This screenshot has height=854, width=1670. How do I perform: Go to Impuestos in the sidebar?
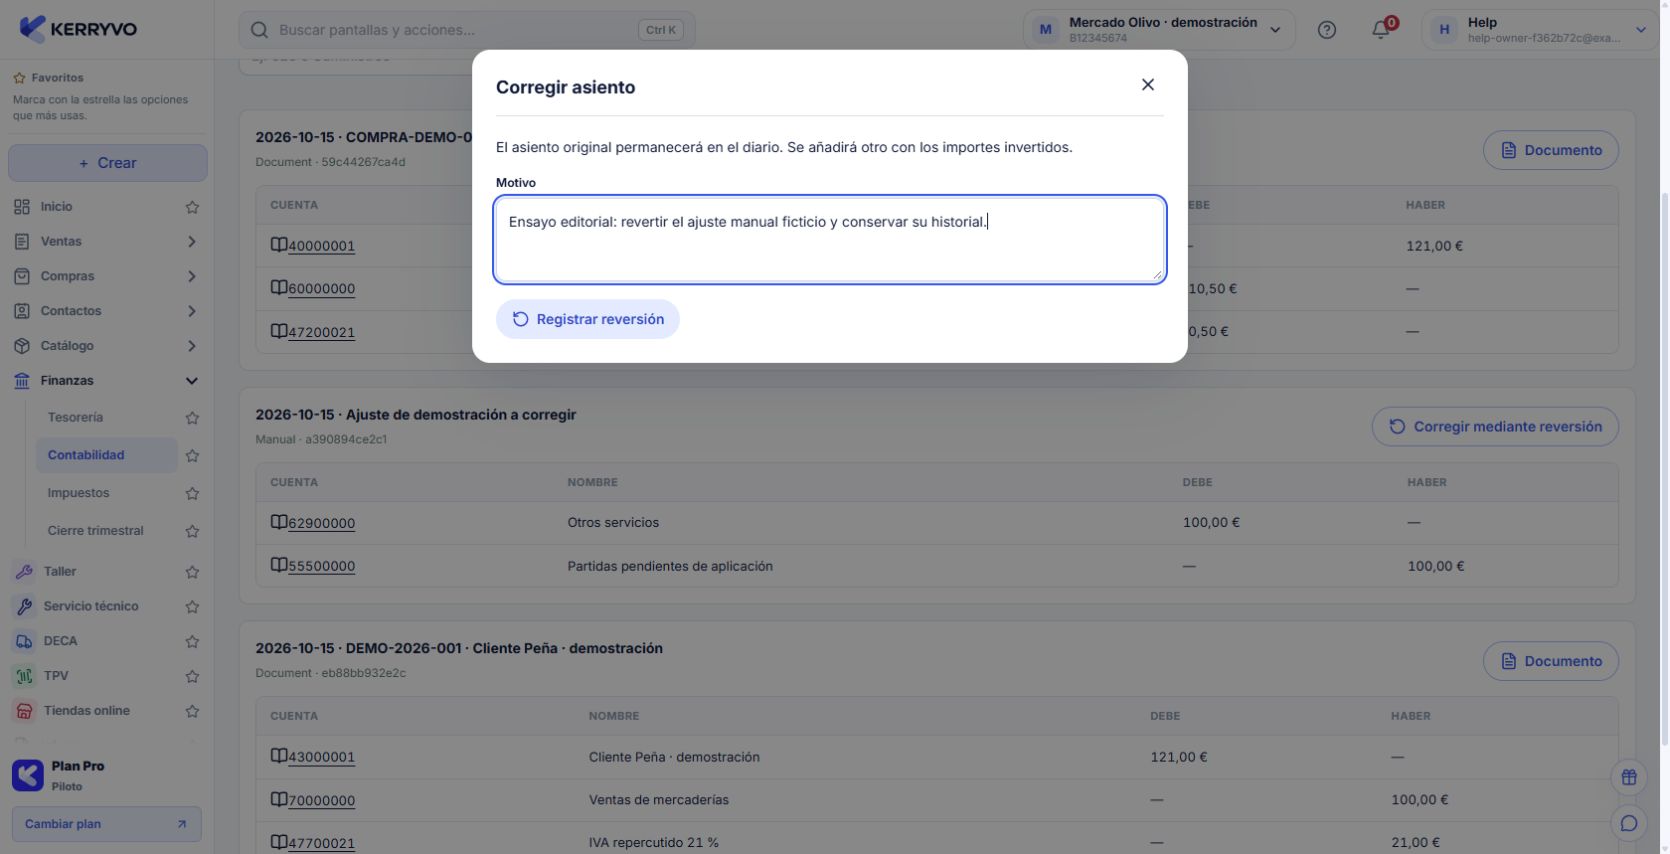pos(78,493)
